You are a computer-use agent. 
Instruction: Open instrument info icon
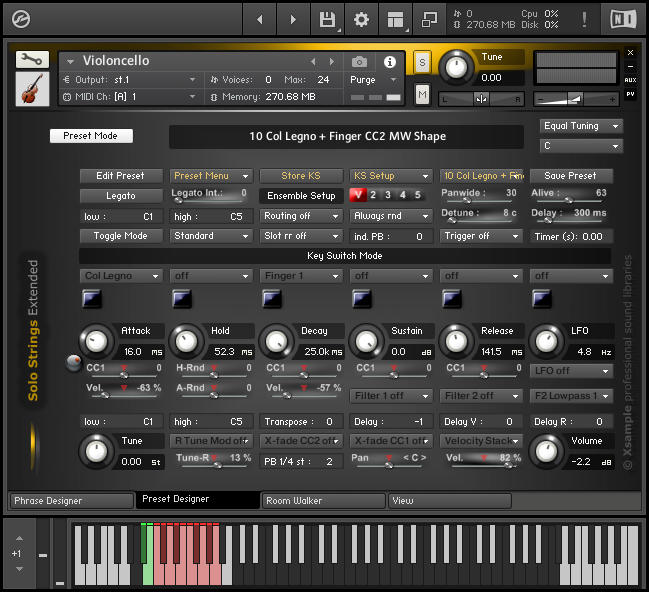point(389,62)
